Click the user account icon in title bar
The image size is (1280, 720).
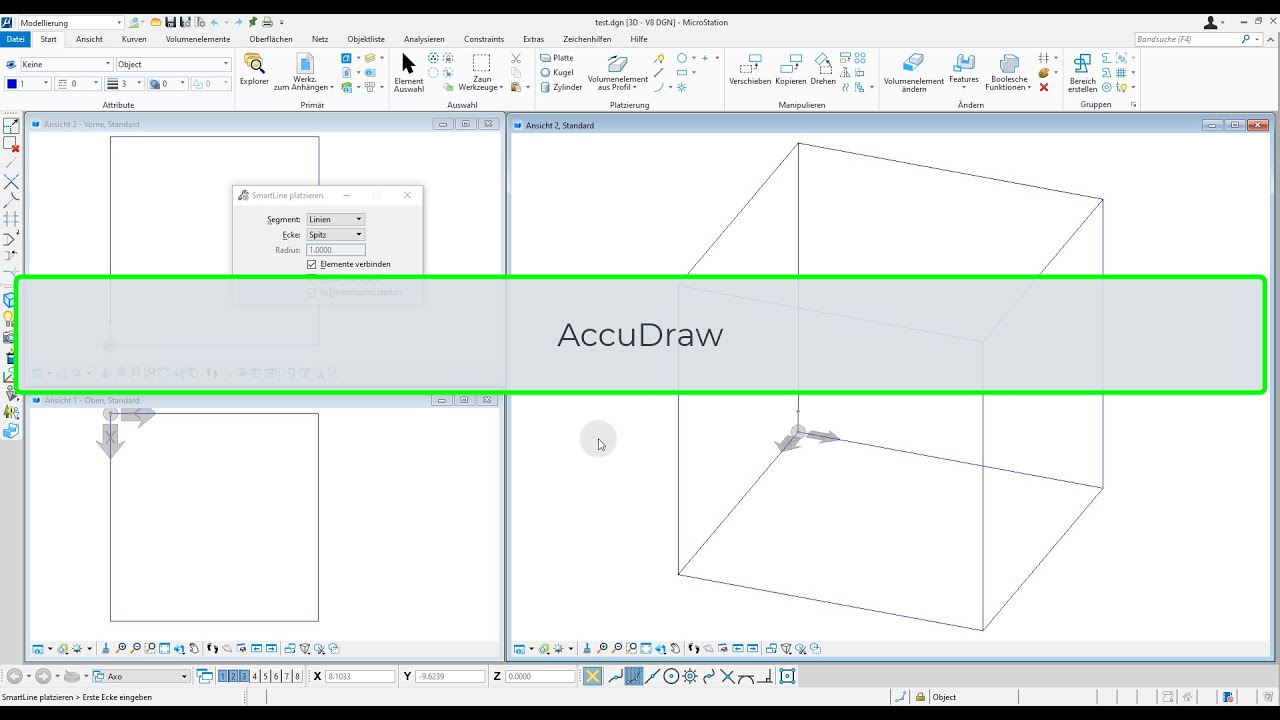[1211, 22]
